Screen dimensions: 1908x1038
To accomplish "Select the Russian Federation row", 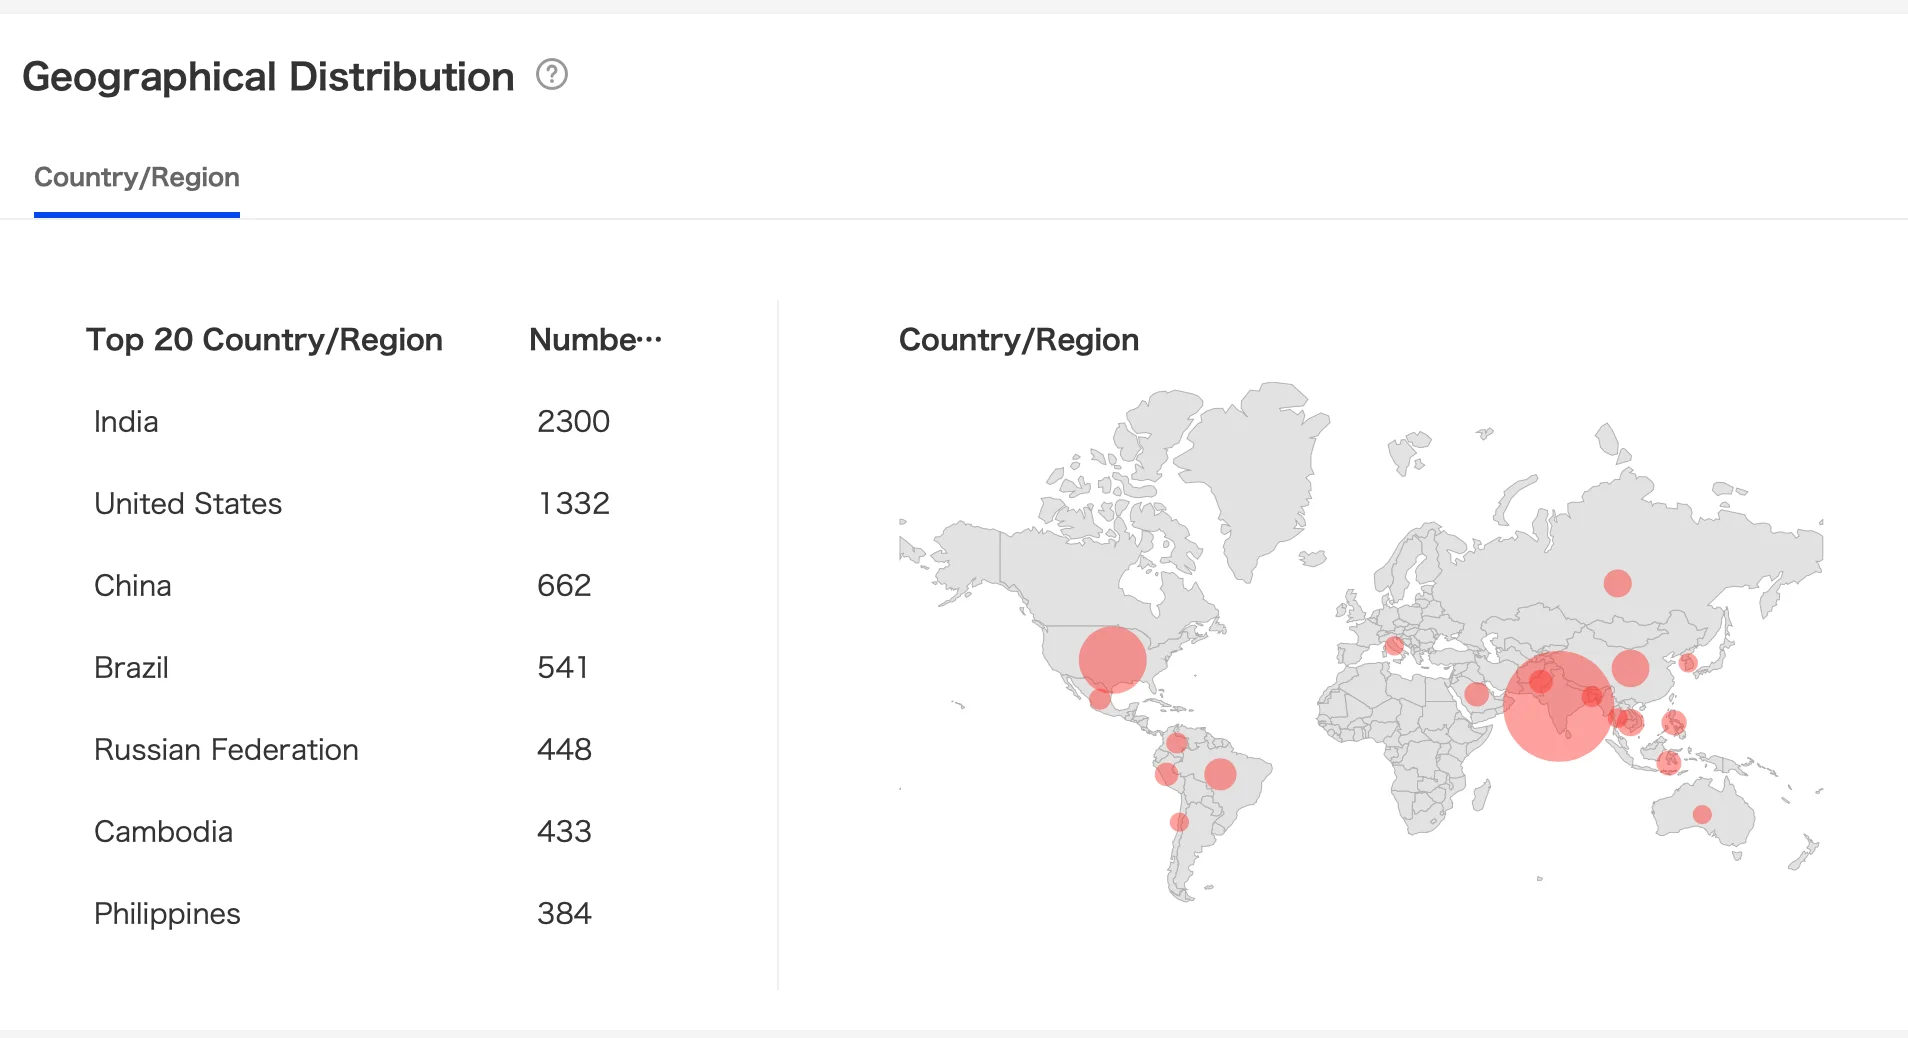I will tap(226, 750).
